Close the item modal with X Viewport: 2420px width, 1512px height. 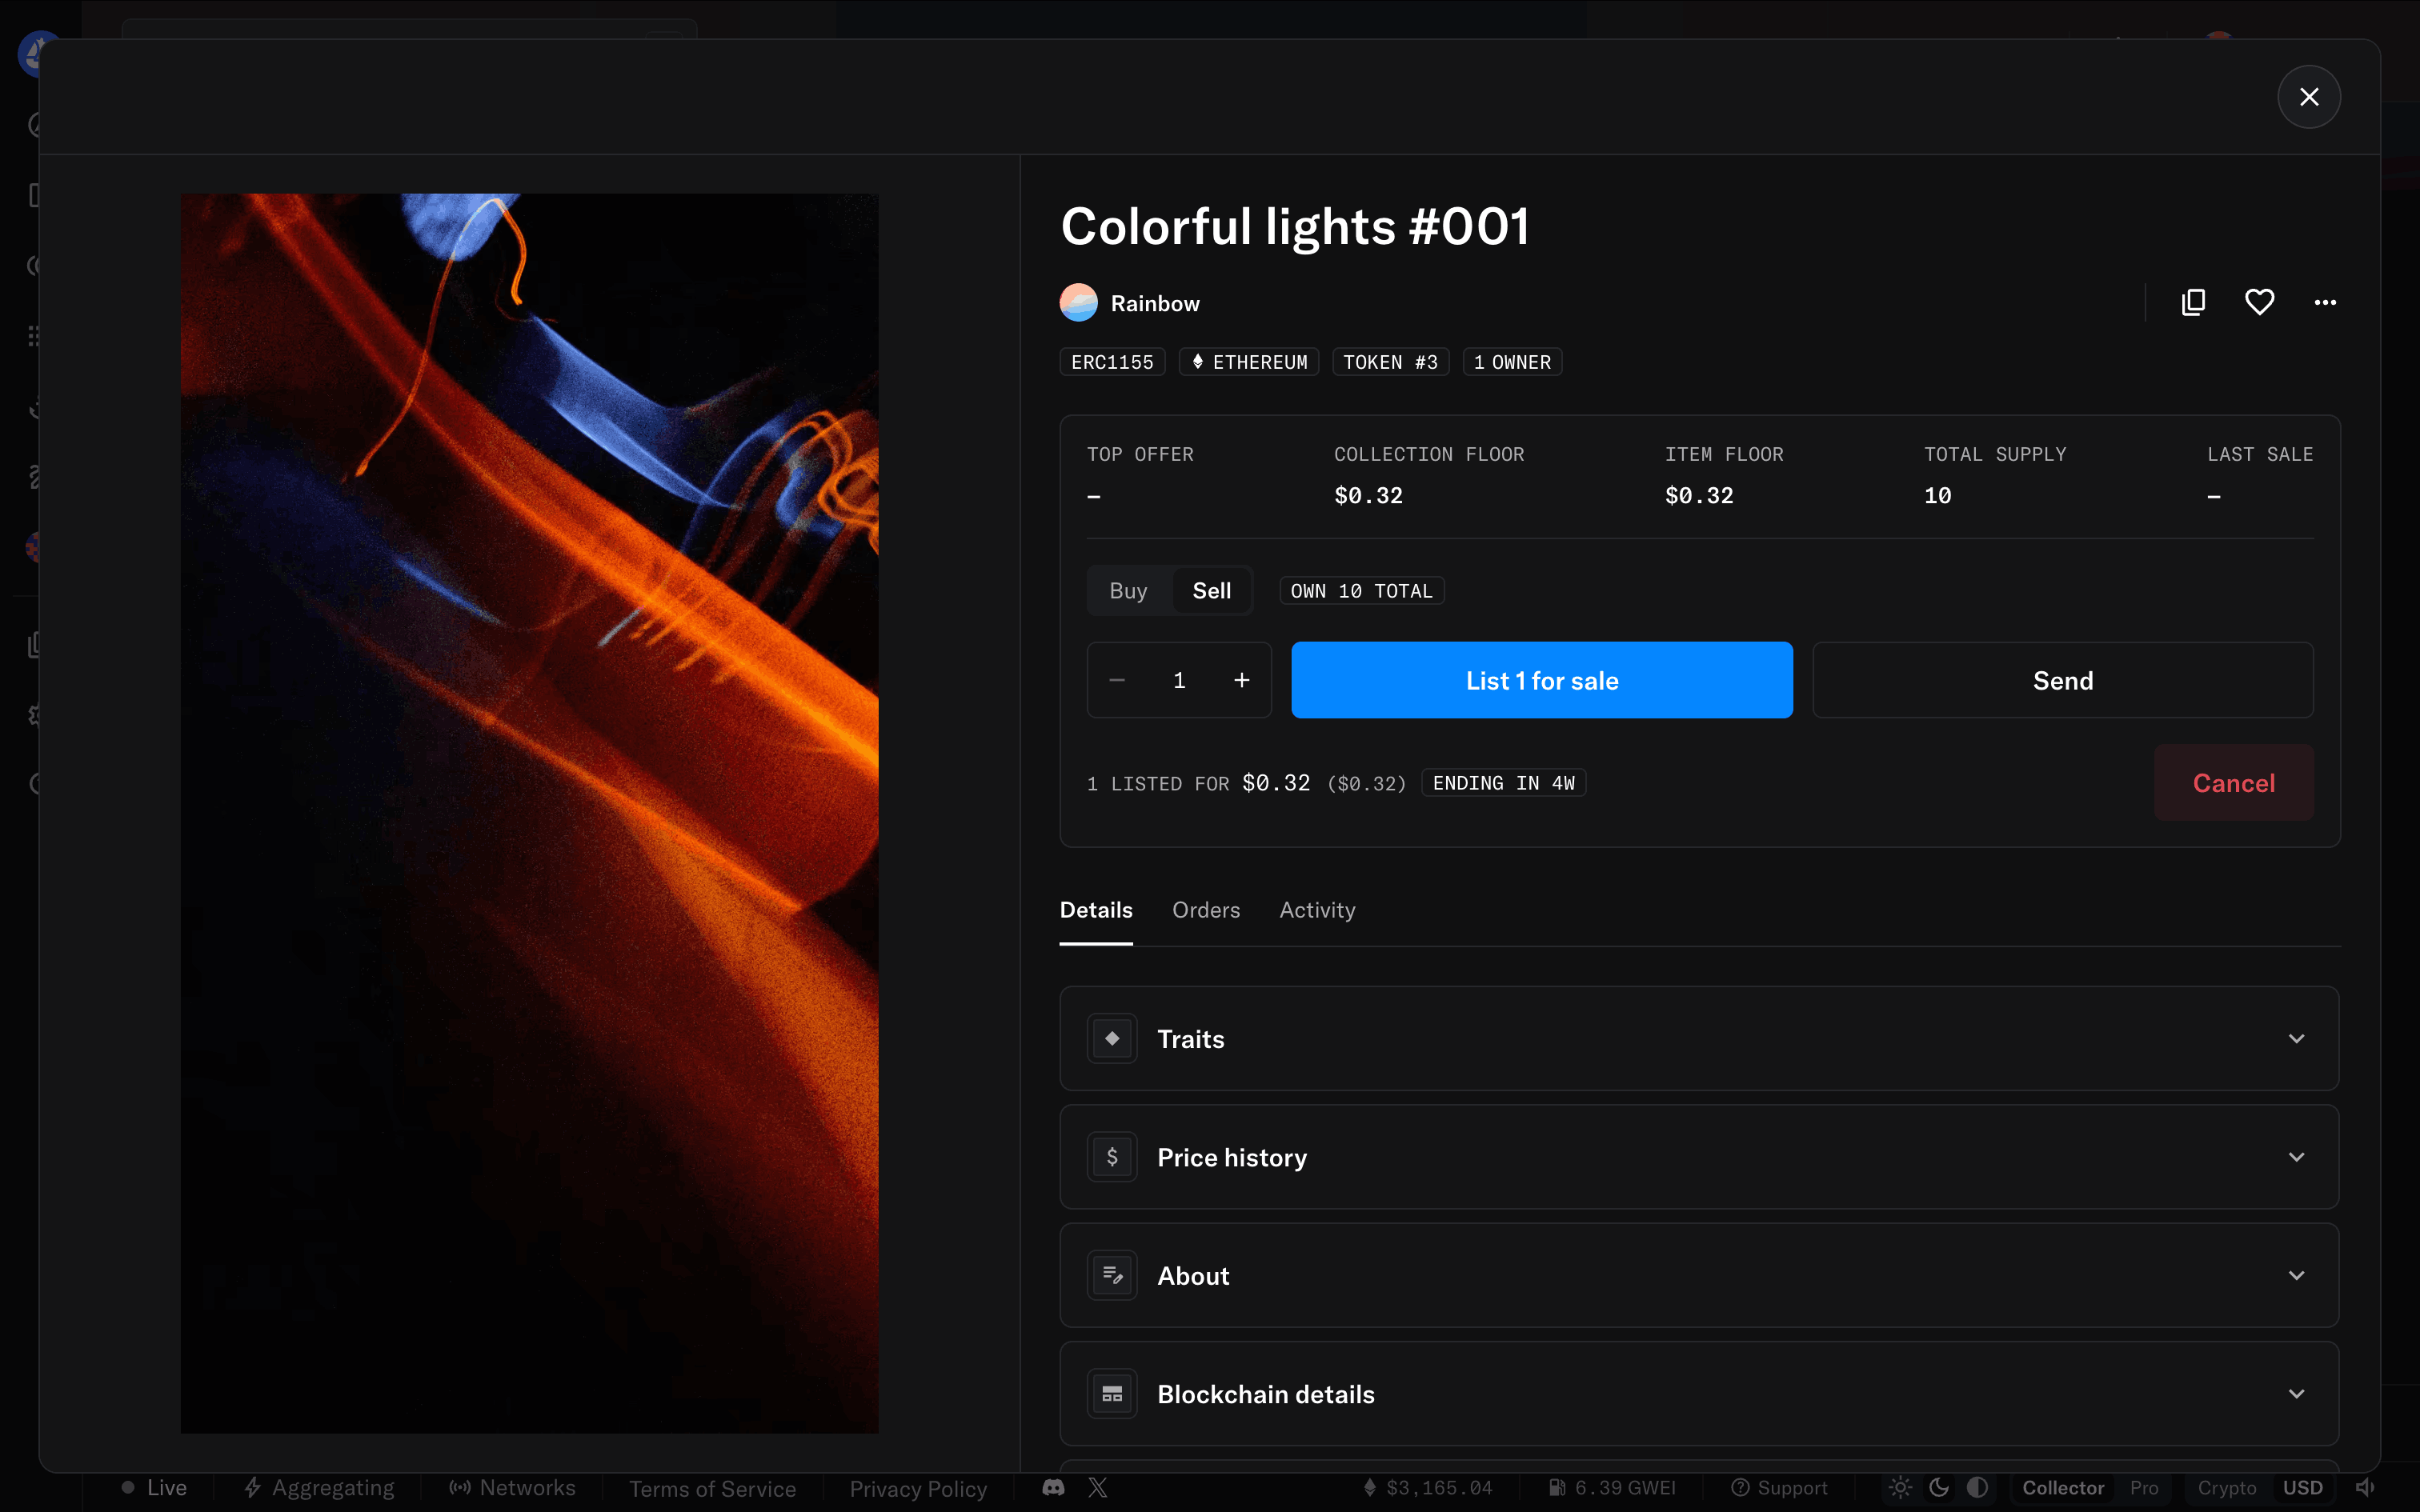[x=2308, y=97]
